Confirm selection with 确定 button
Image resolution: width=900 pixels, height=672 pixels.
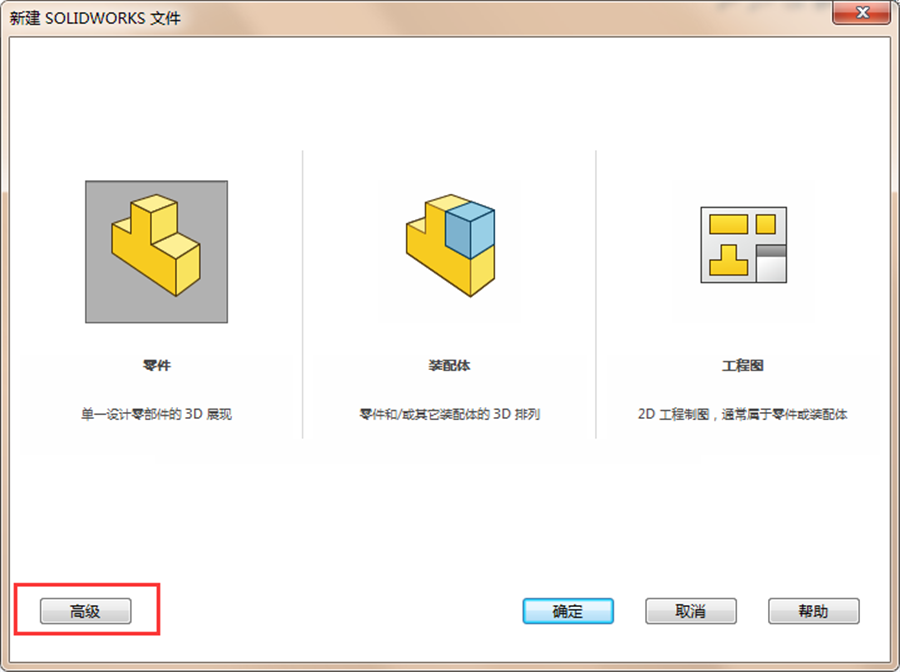point(568,611)
